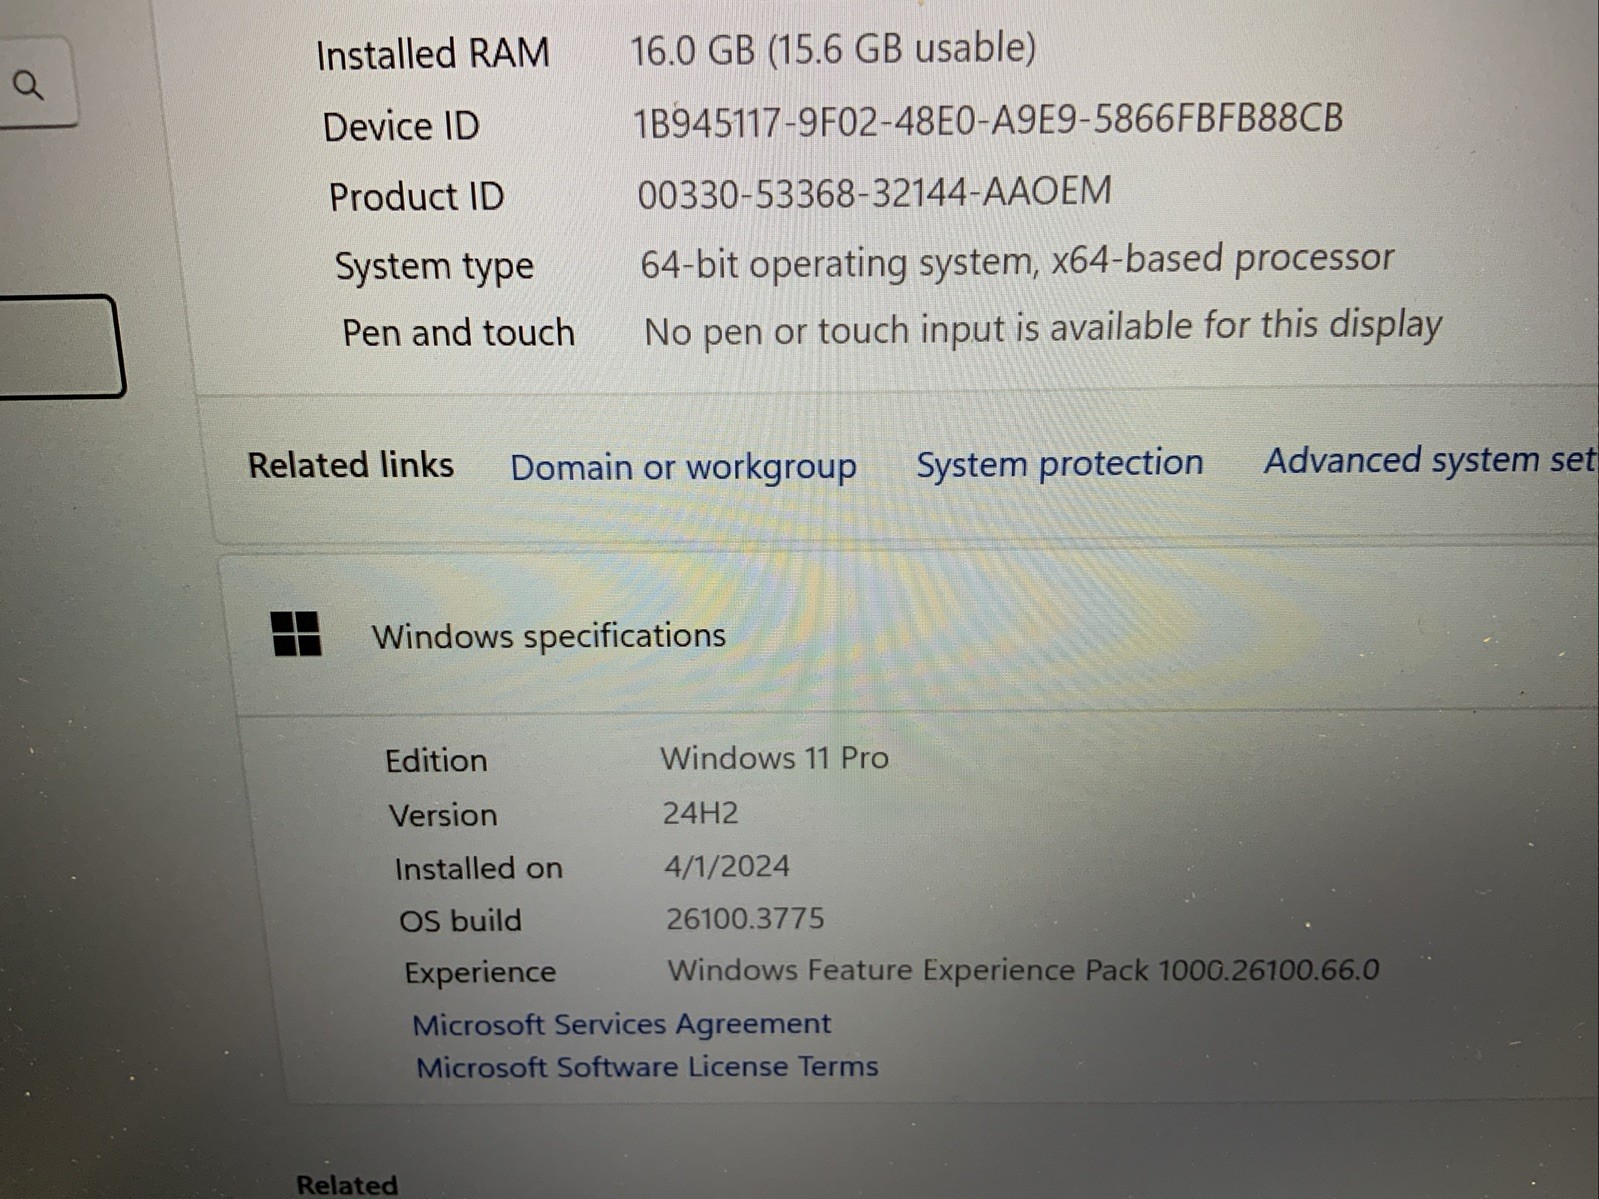Viewport: 1599px width, 1199px height.
Task: Click the Product ID label
Action: (x=416, y=197)
